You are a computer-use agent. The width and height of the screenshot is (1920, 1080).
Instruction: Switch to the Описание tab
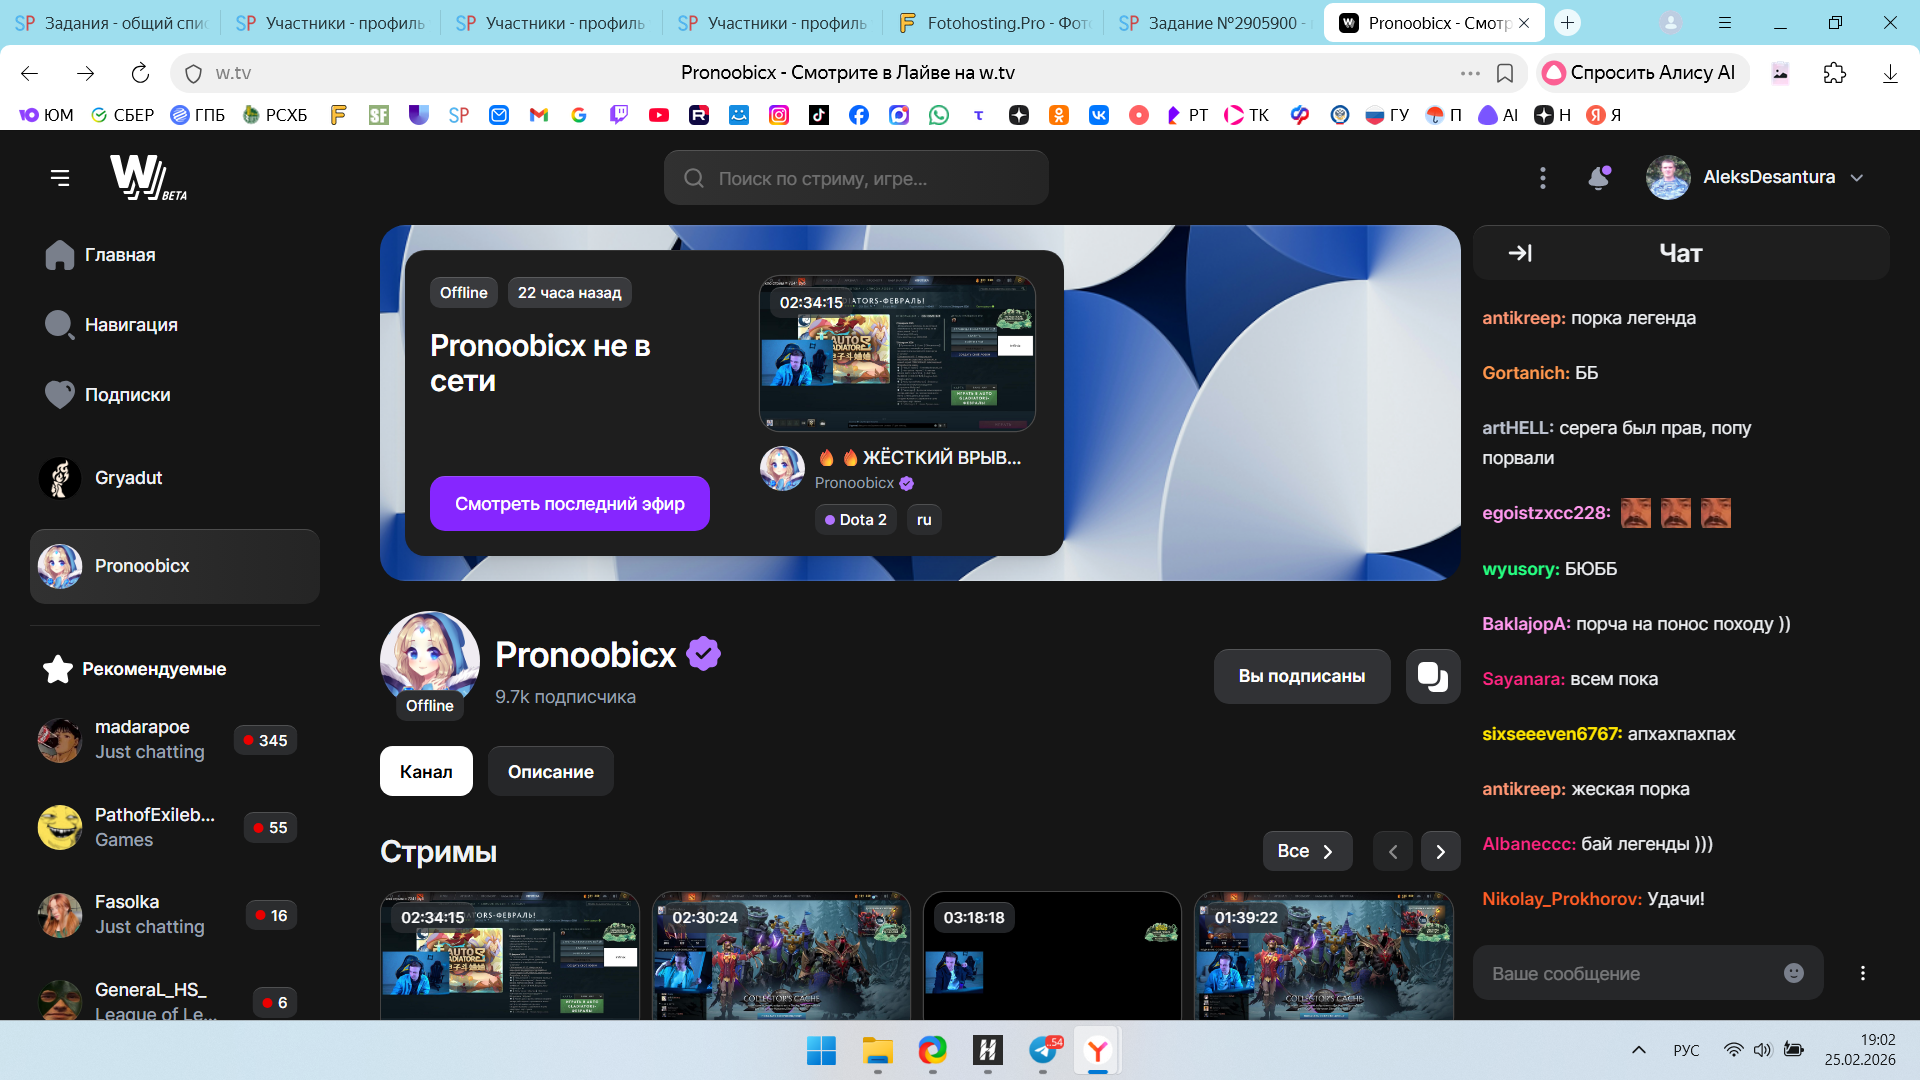pyautogui.click(x=550, y=771)
